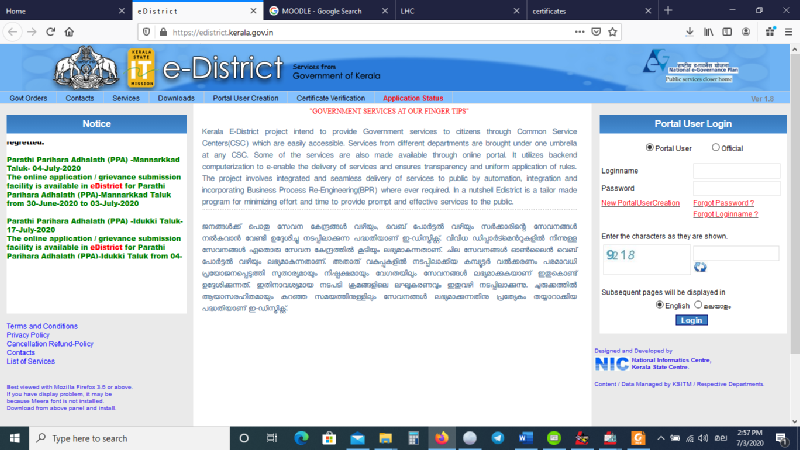Open a new browser tab
This screenshot has width=800, height=450.
pyautogui.click(x=668, y=10)
